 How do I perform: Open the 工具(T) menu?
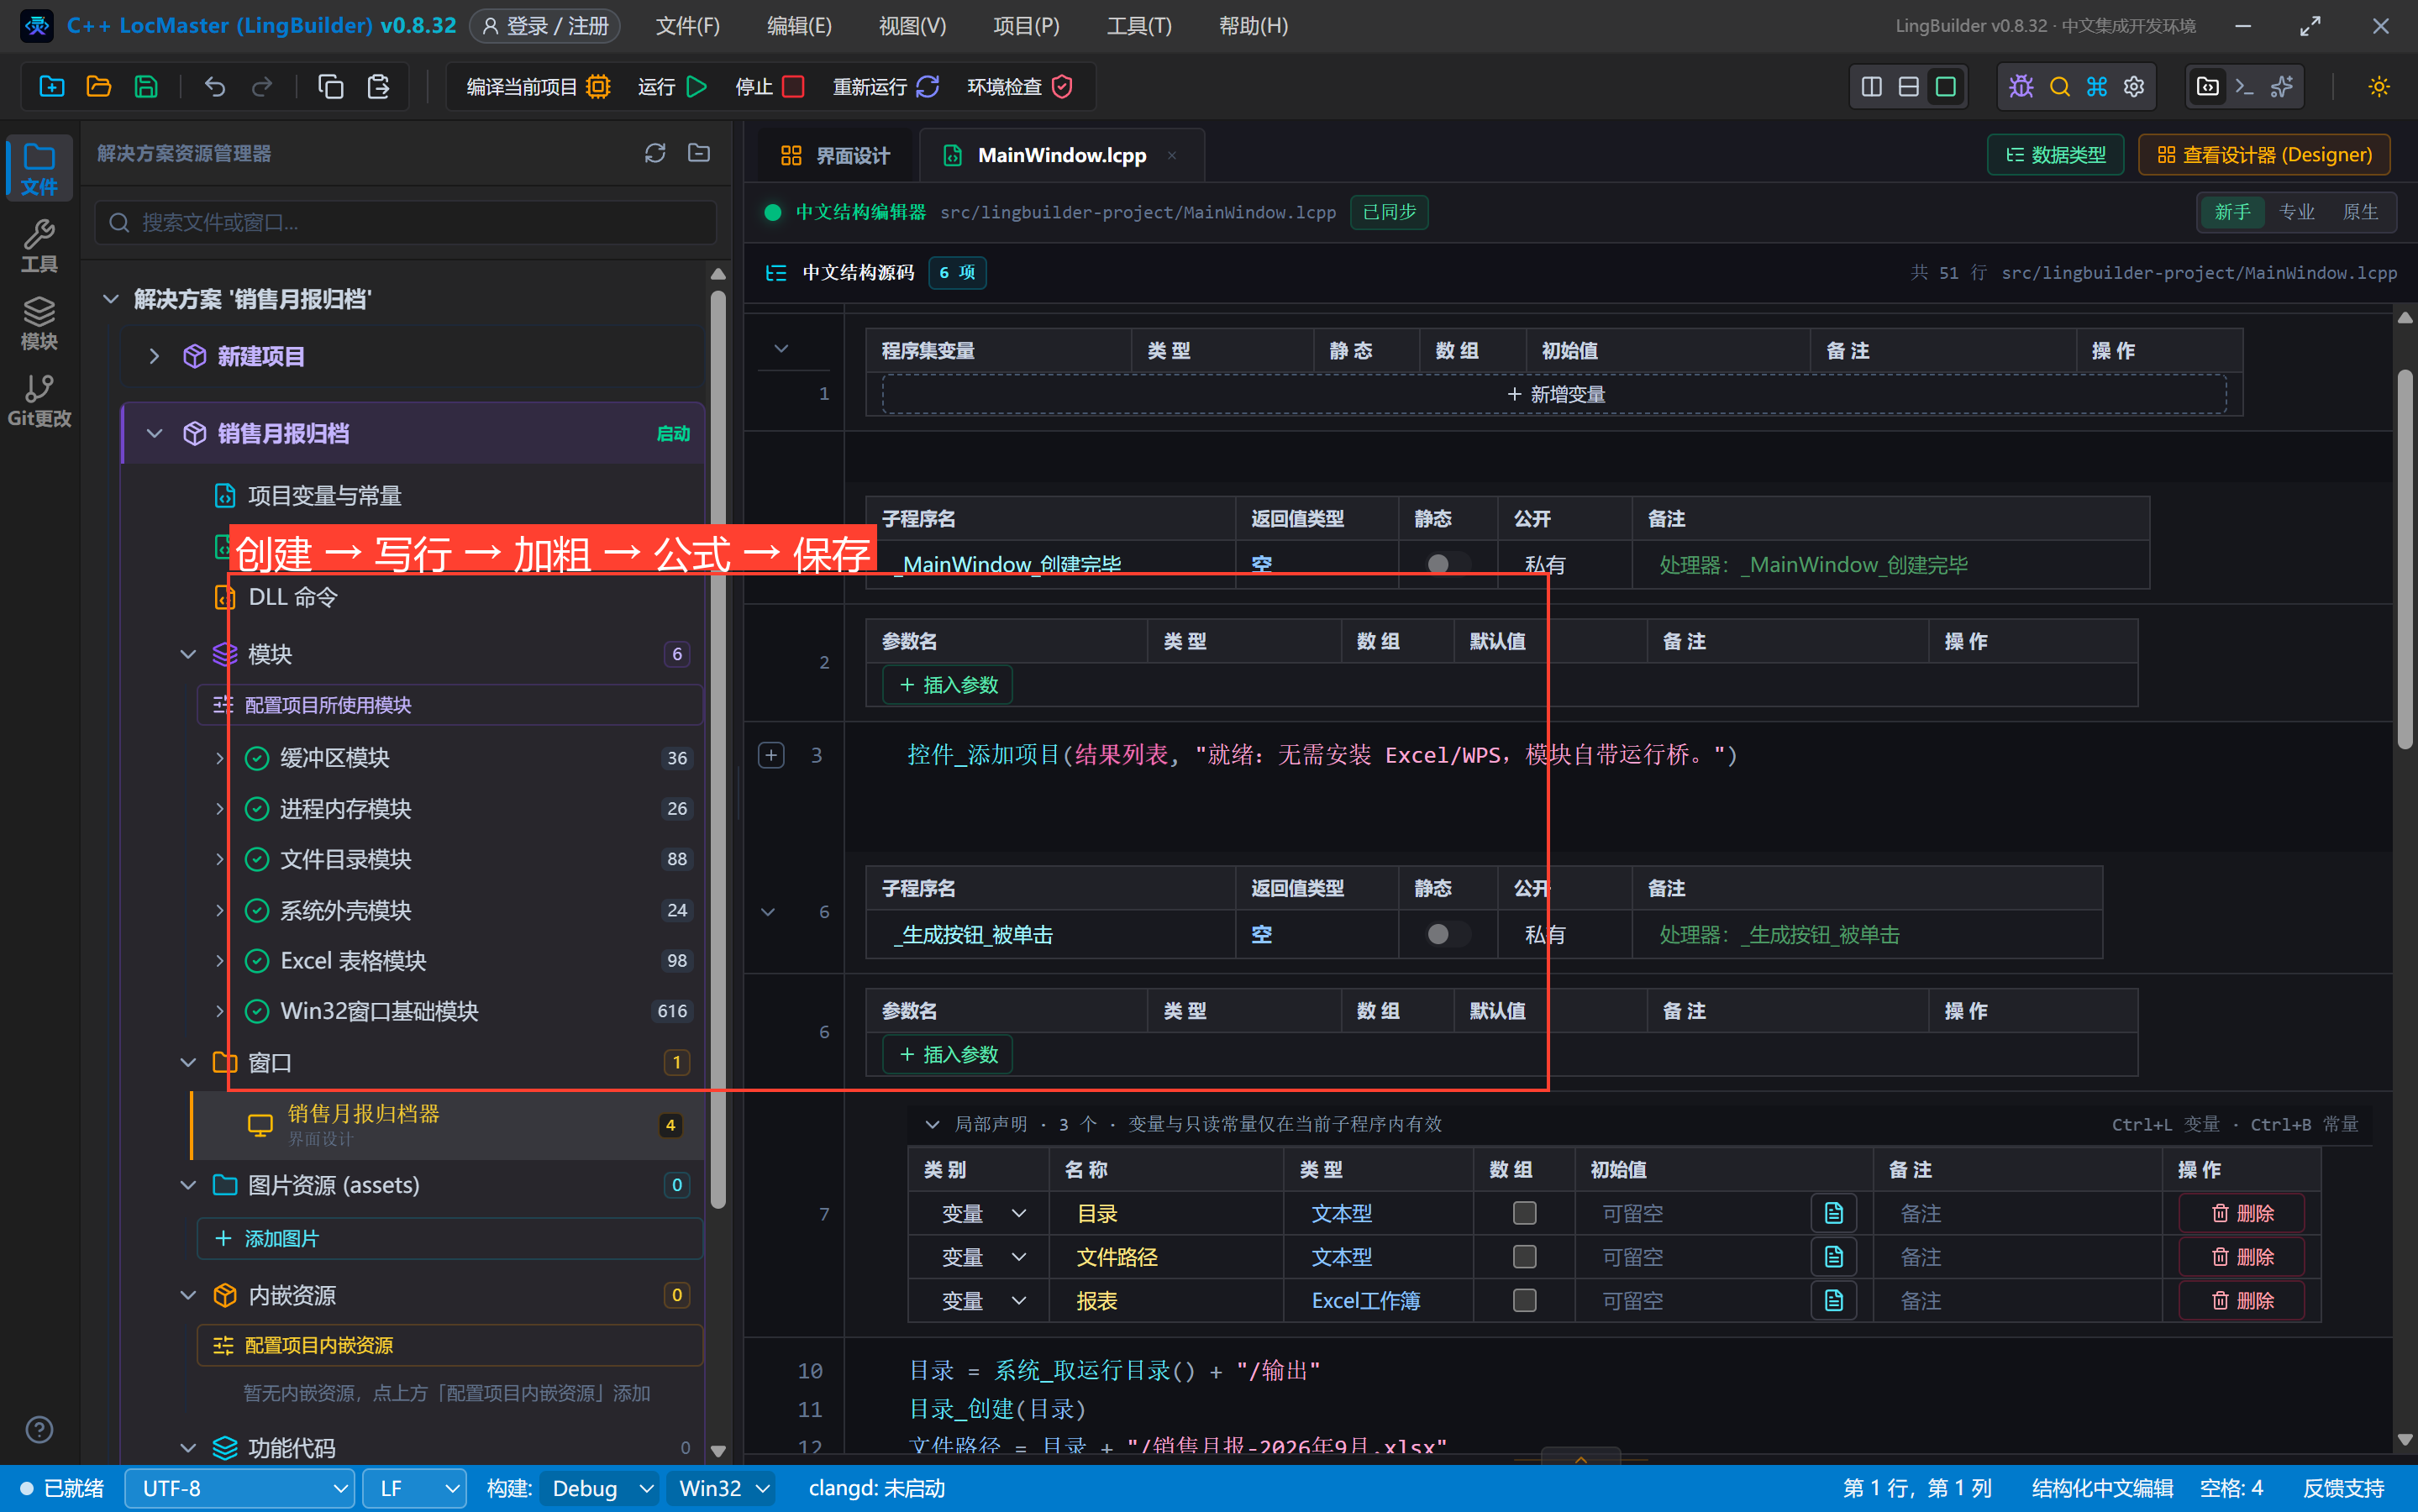click(1139, 26)
